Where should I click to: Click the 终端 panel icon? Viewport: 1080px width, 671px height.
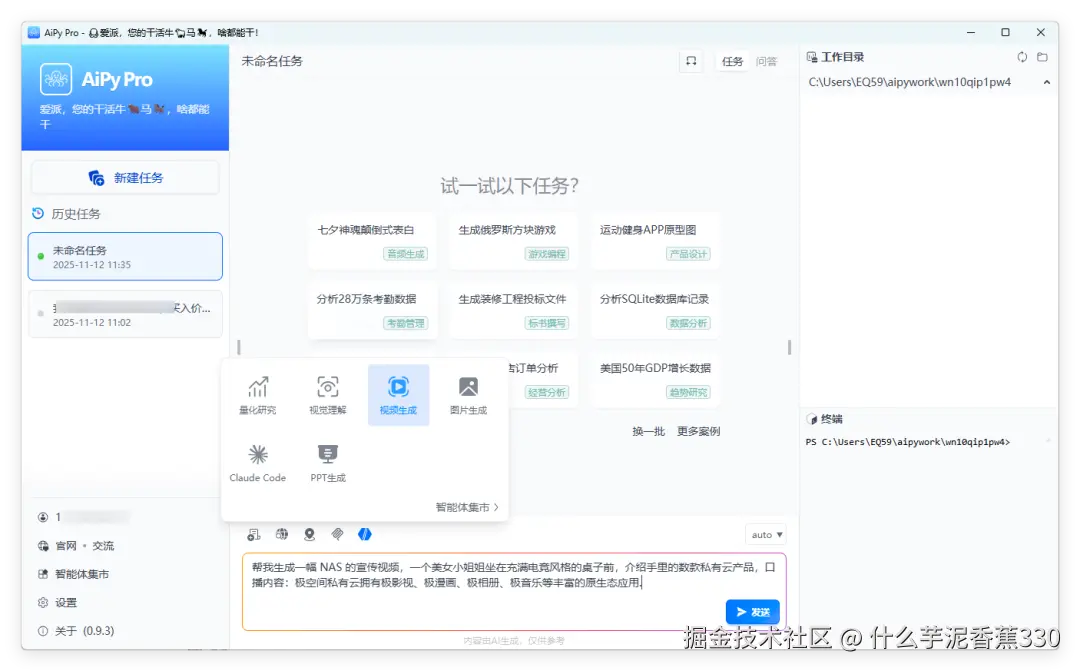point(811,419)
